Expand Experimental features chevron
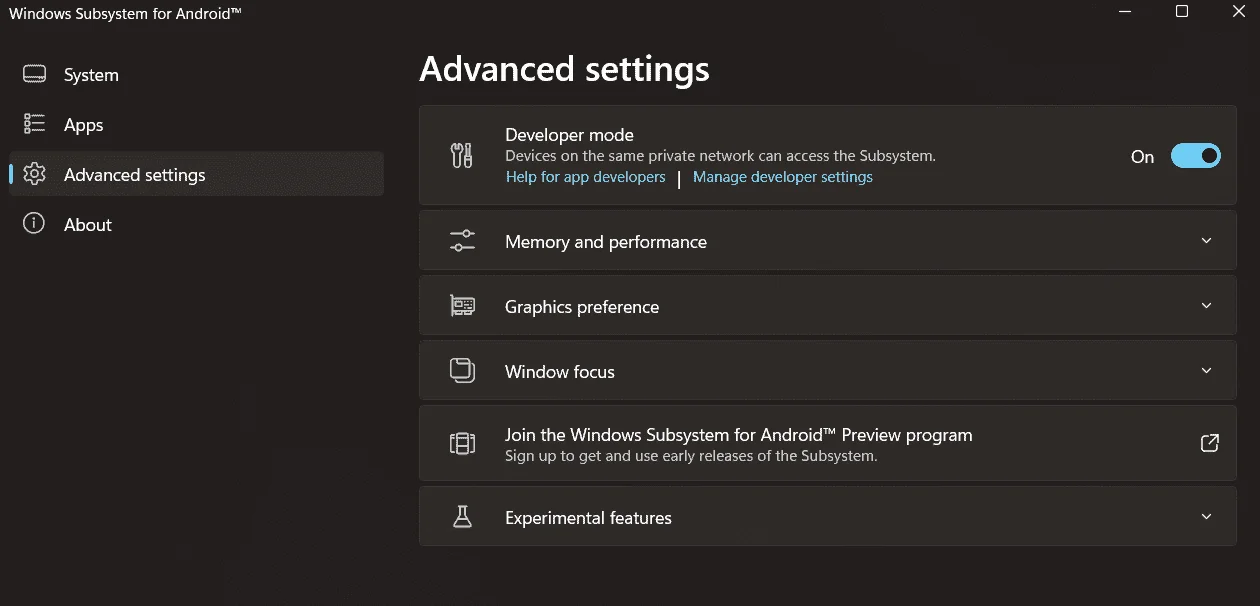 (1206, 517)
